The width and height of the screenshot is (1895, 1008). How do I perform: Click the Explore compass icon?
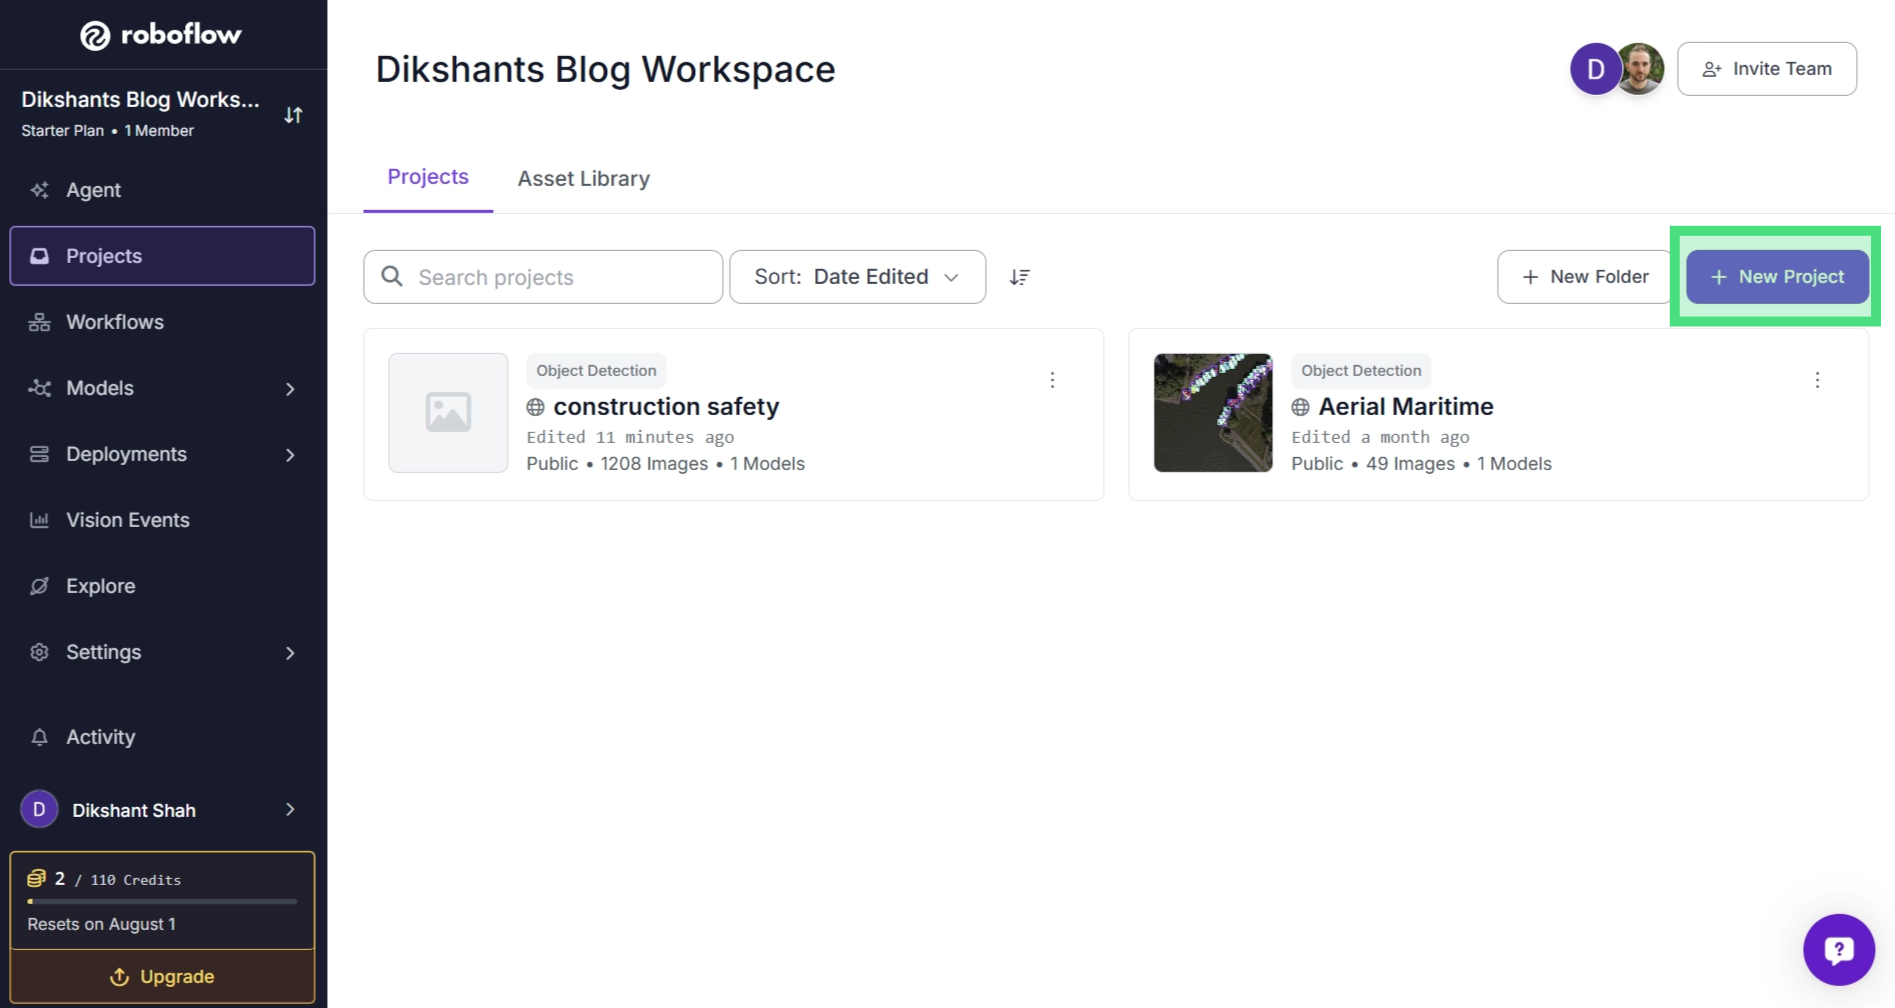39,586
